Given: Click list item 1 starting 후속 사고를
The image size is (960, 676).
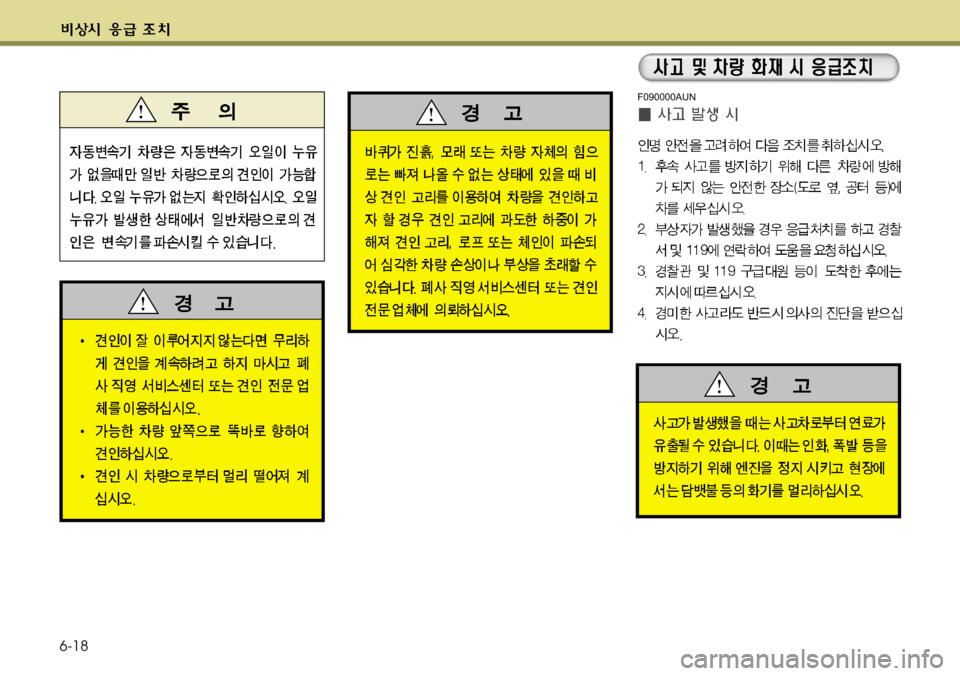Looking at the screenshot, I should tap(770, 187).
